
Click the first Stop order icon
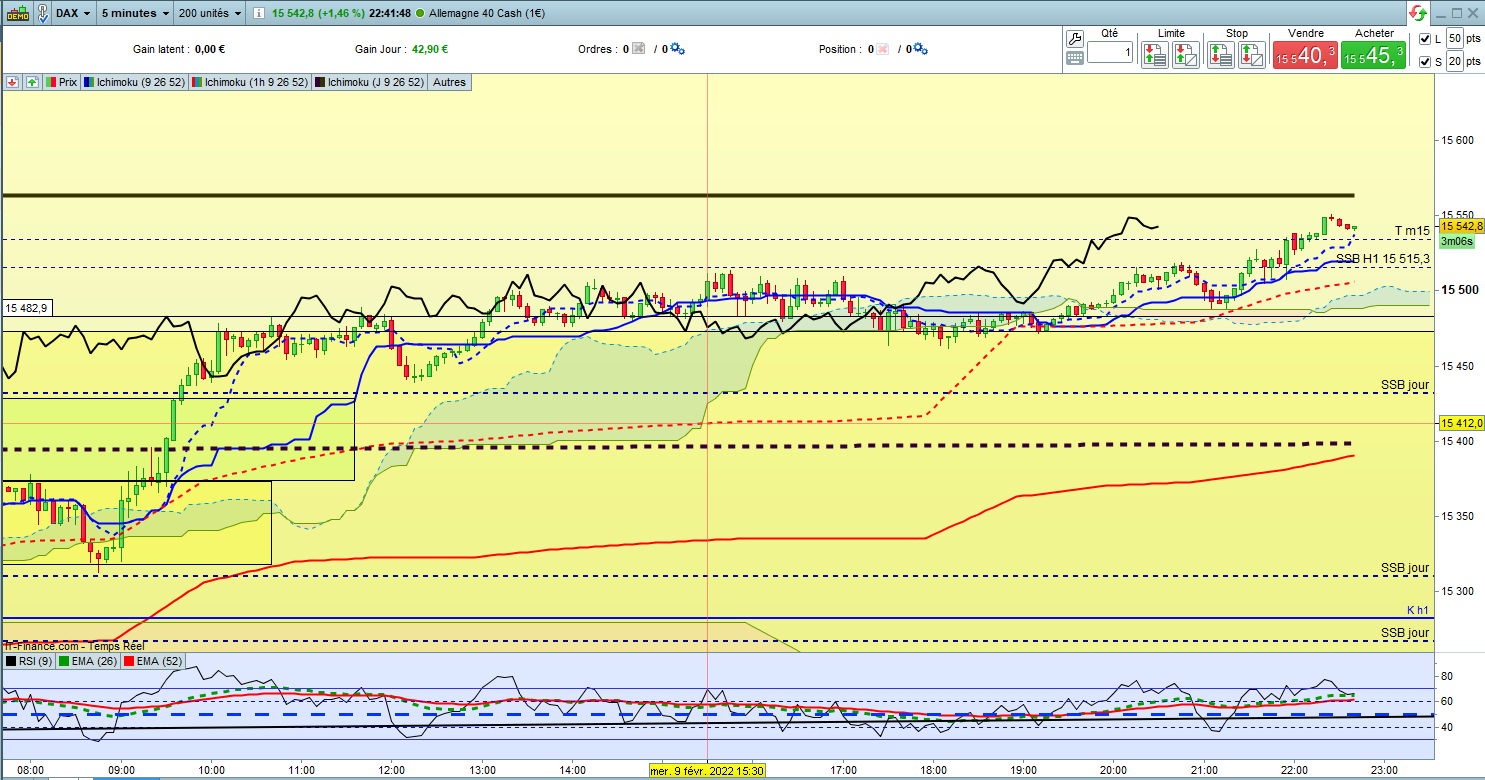[x=1221, y=54]
